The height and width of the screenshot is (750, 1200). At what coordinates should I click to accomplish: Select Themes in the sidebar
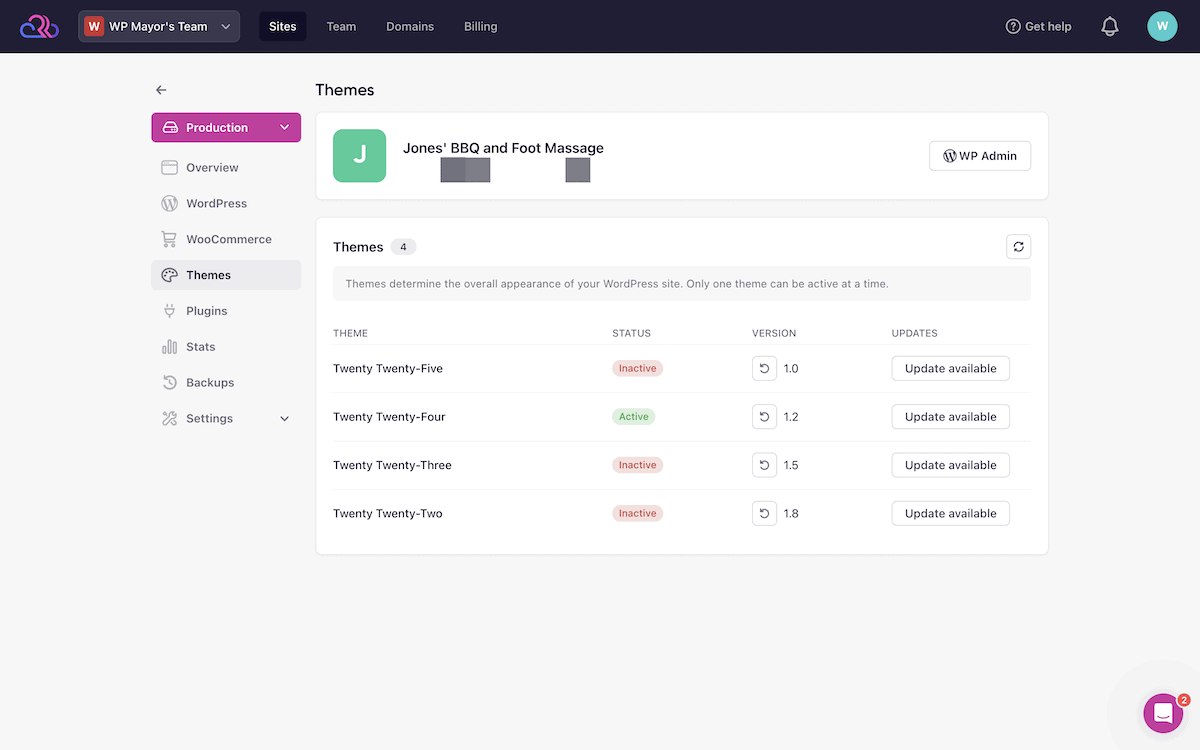[x=226, y=275]
